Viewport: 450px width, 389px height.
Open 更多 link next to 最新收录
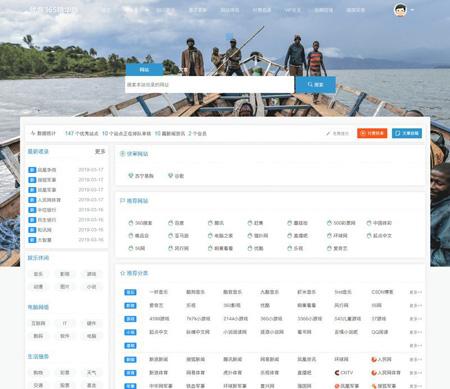100,152
